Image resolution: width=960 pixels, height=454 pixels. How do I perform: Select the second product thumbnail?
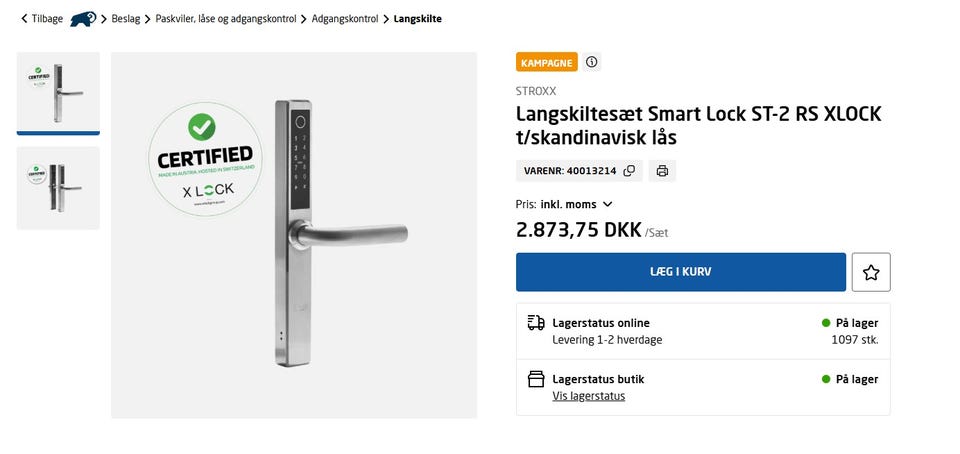58,188
